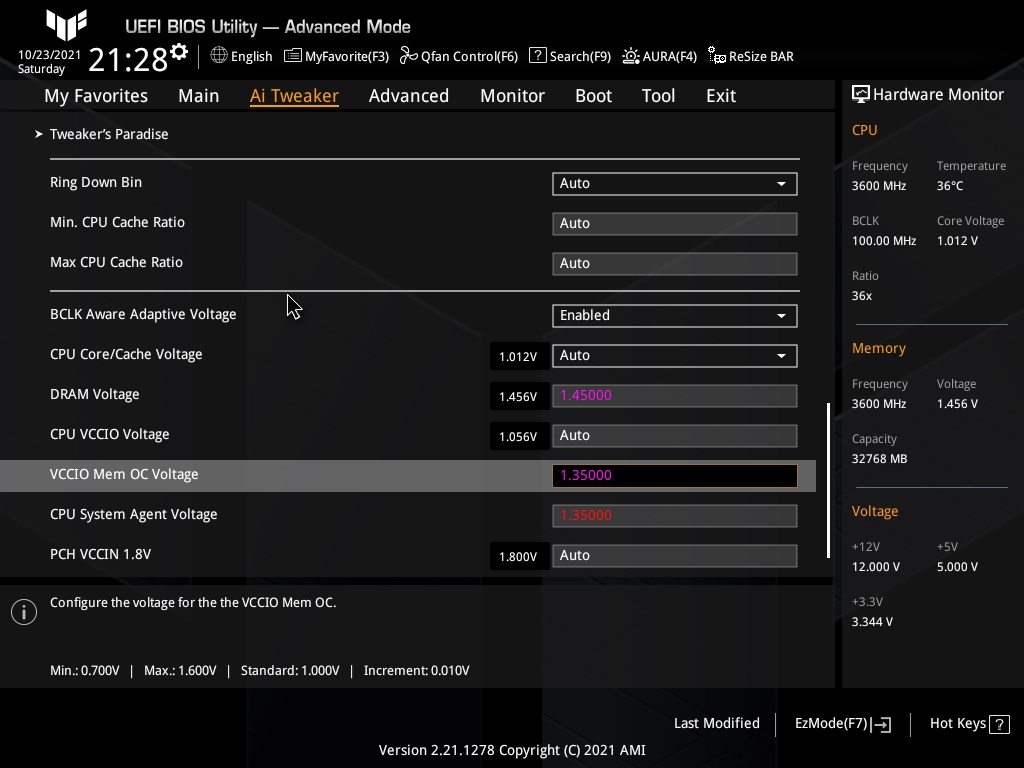
Task: Toggle the ReSize BAR icon
Action: click(716, 56)
